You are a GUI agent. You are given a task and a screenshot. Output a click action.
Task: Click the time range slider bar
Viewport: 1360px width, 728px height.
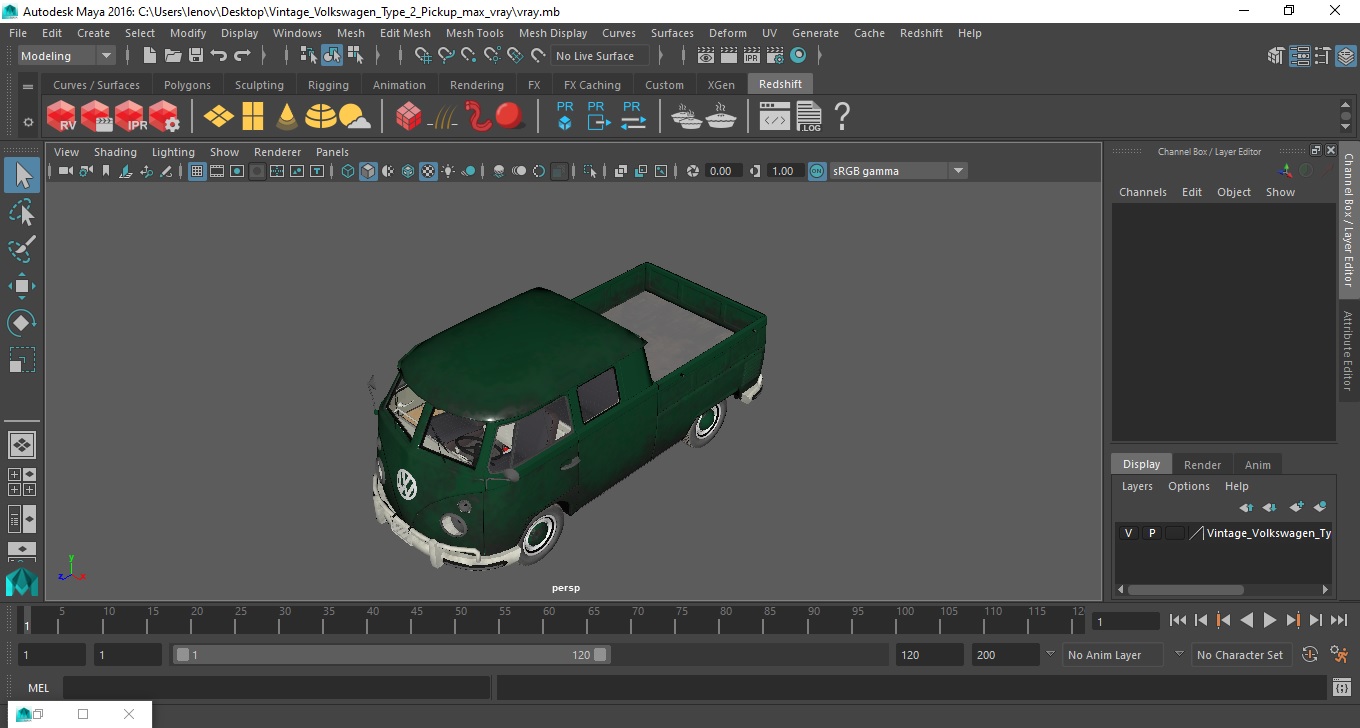click(391, 655)
